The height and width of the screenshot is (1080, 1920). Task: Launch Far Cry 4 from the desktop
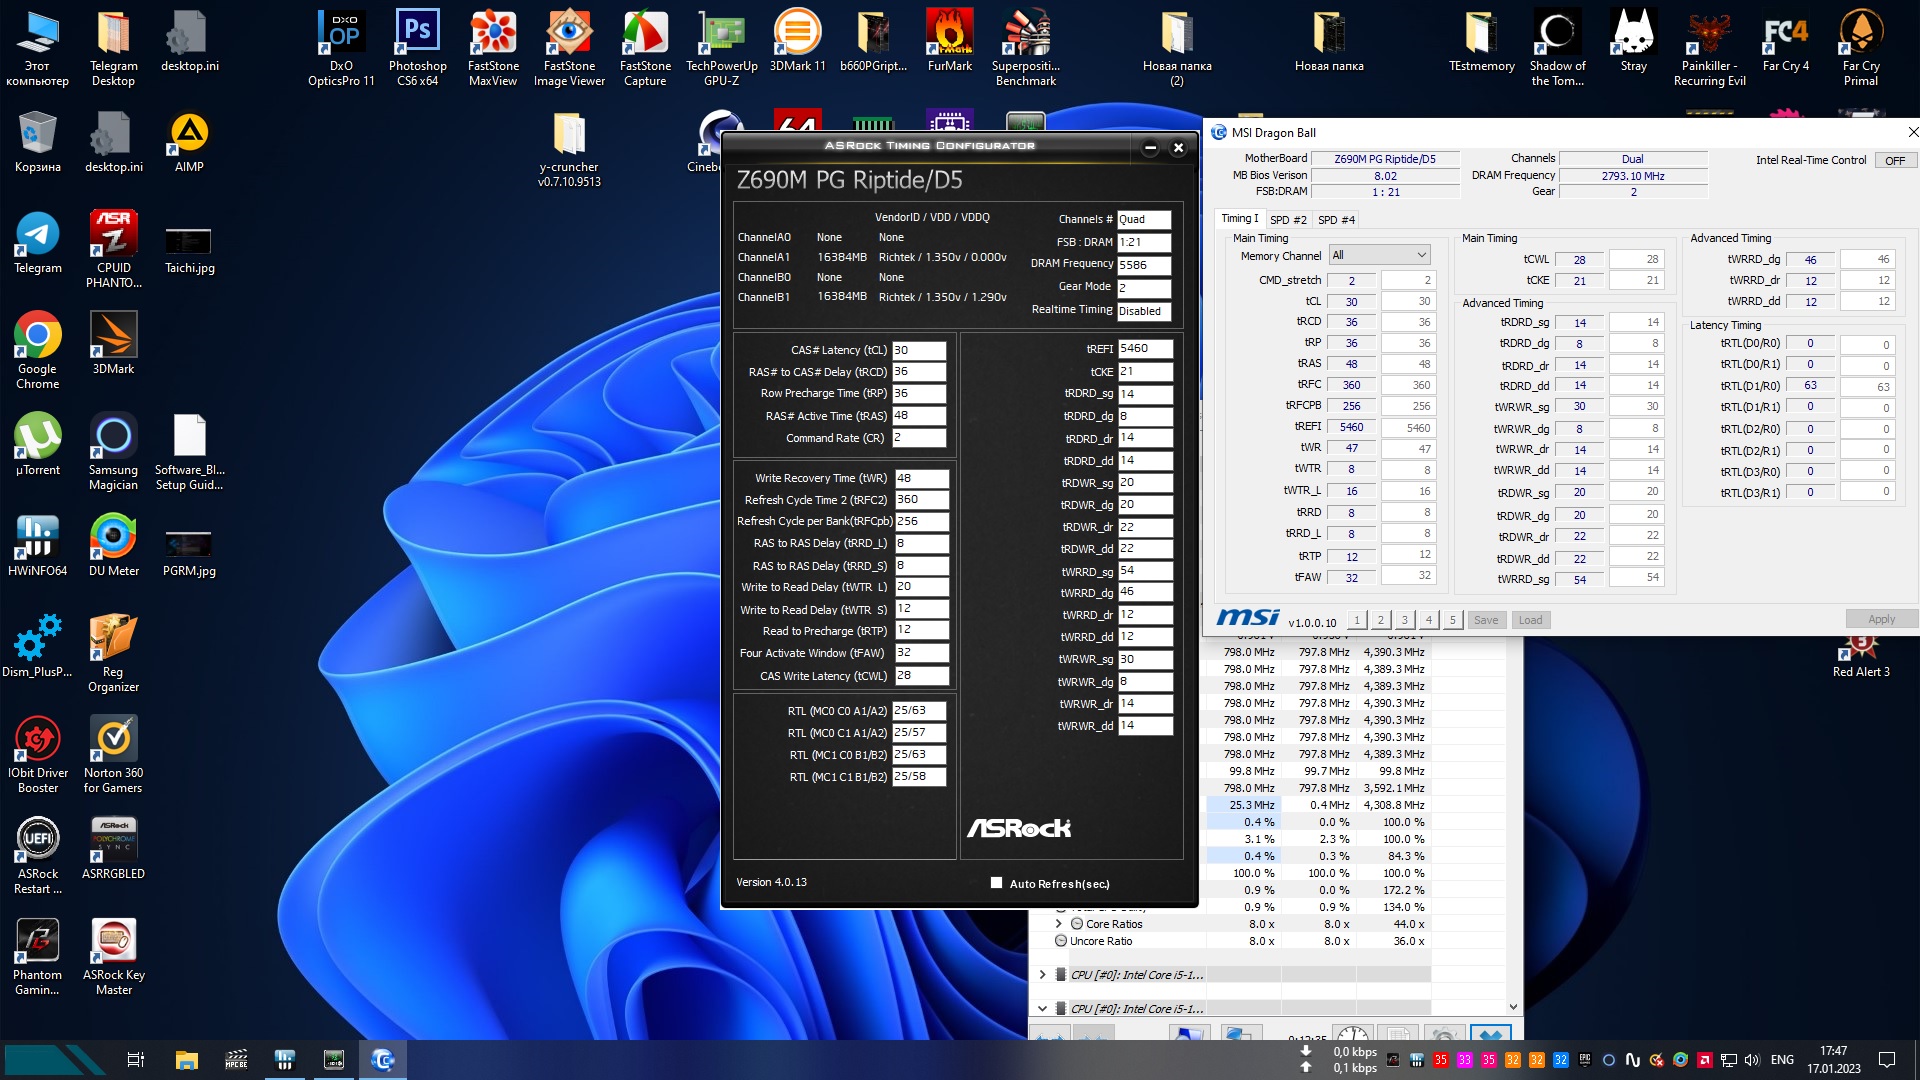tap(1785, 40)
